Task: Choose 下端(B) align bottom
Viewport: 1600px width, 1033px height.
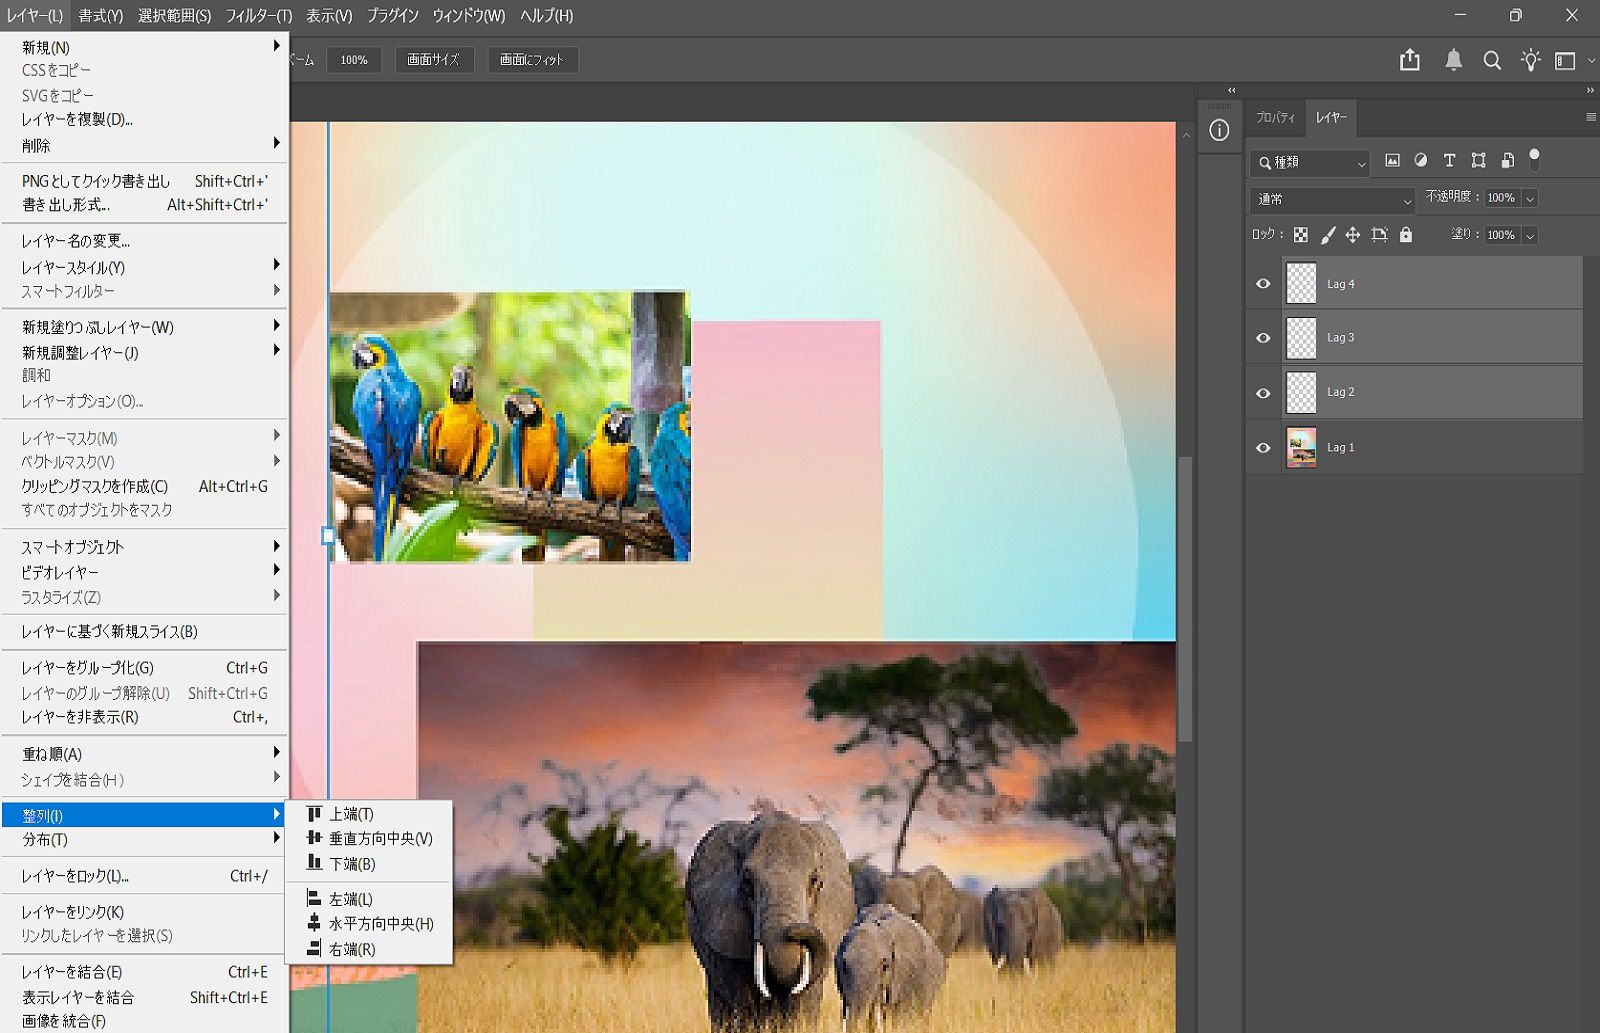Action: [x=369, y=863]
